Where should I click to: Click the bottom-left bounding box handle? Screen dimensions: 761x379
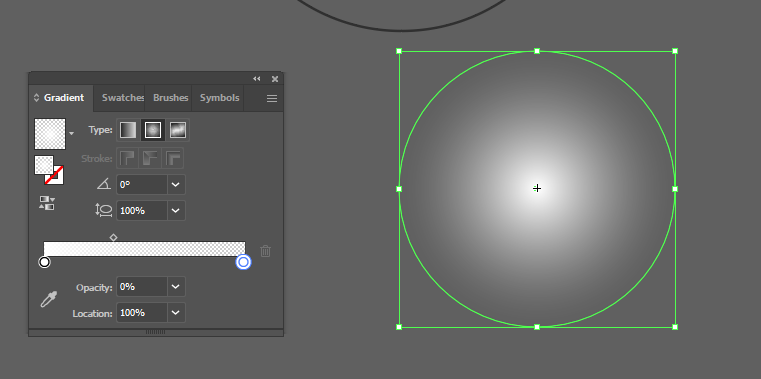pyautogui.click(x=399, y=327)
